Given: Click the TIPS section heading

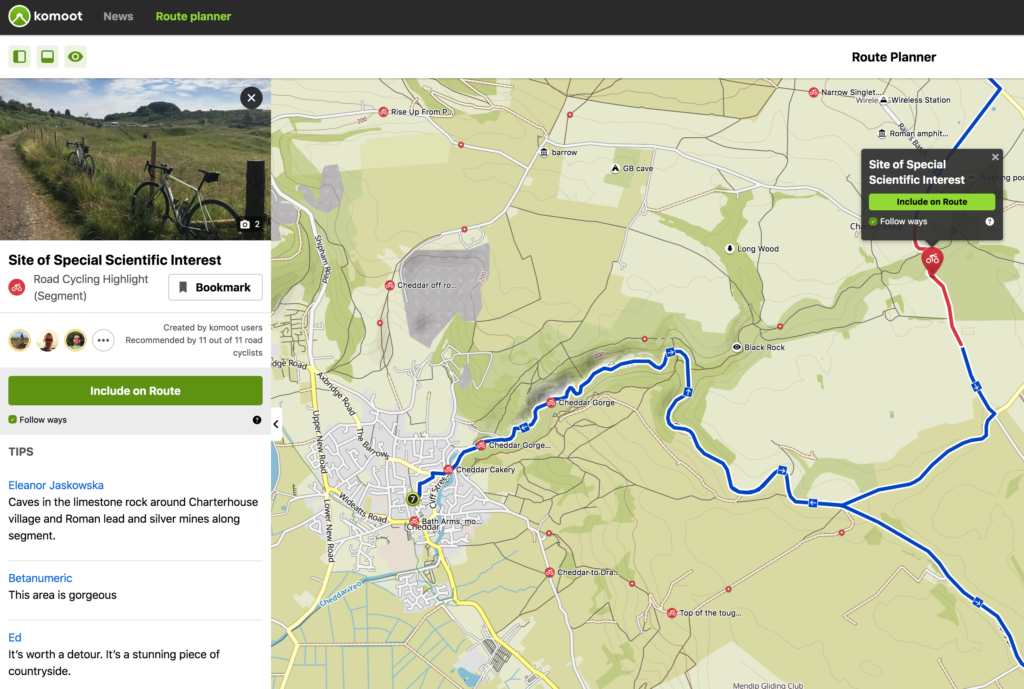Looking at the screenshot, I should point(21,452).
